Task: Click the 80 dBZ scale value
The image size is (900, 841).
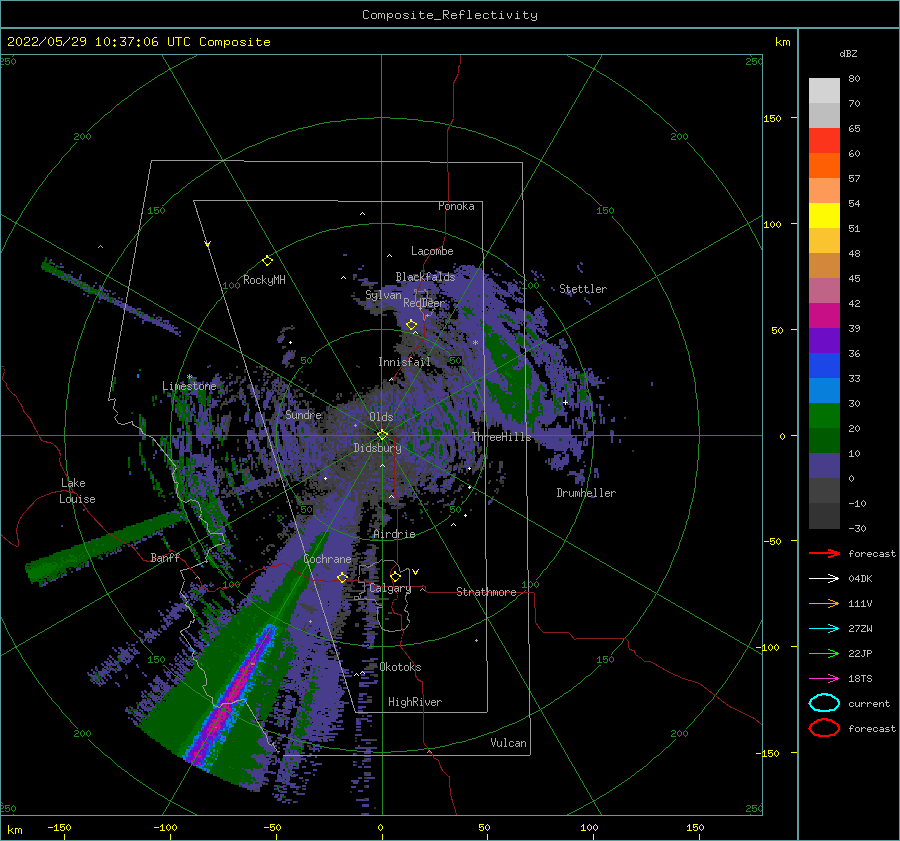Action: click(x=854, y=79)
